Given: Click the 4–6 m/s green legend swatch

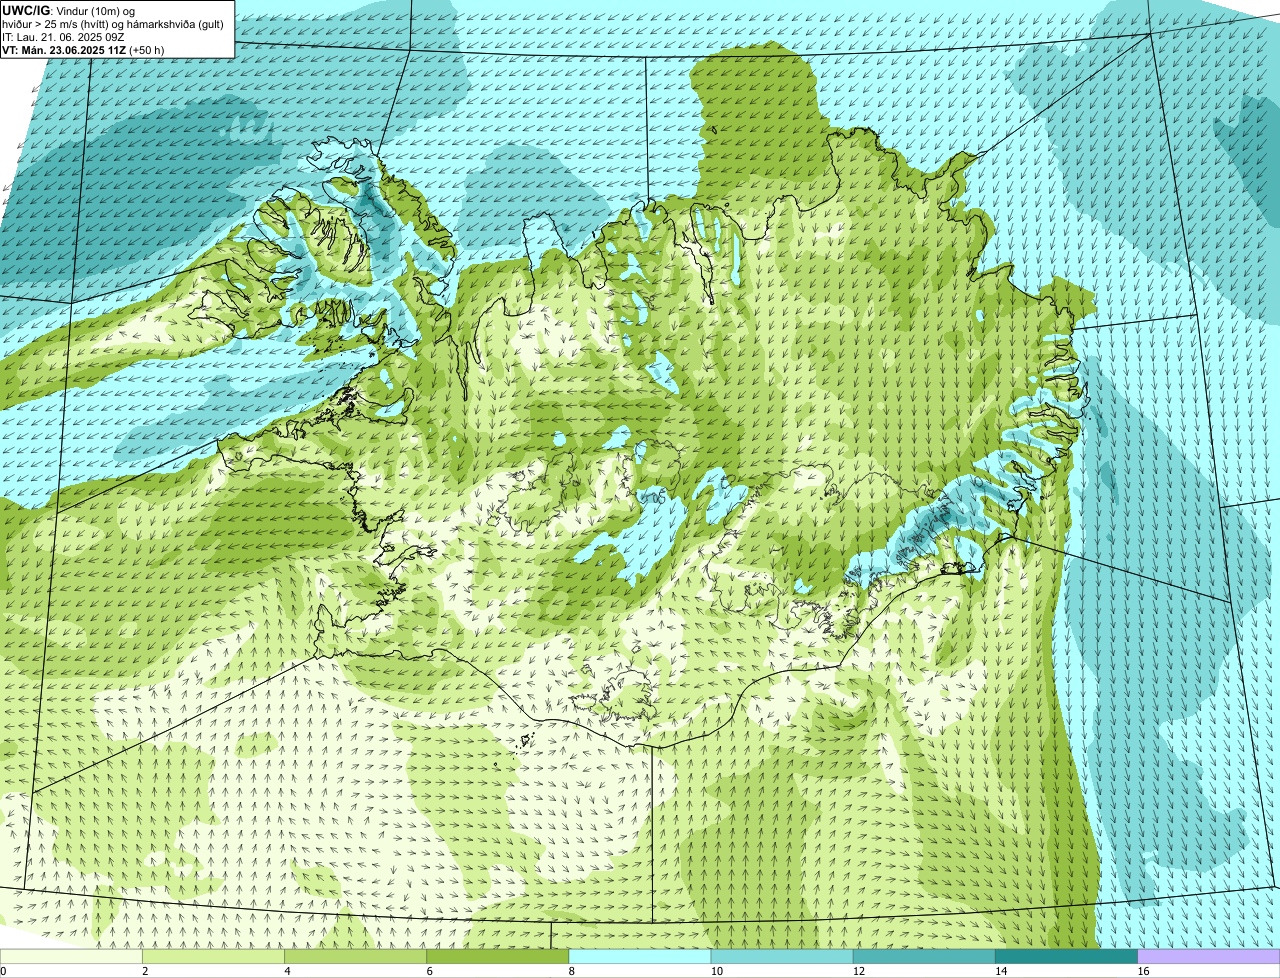Looking at the screenshot, I should tap(355, 957).
